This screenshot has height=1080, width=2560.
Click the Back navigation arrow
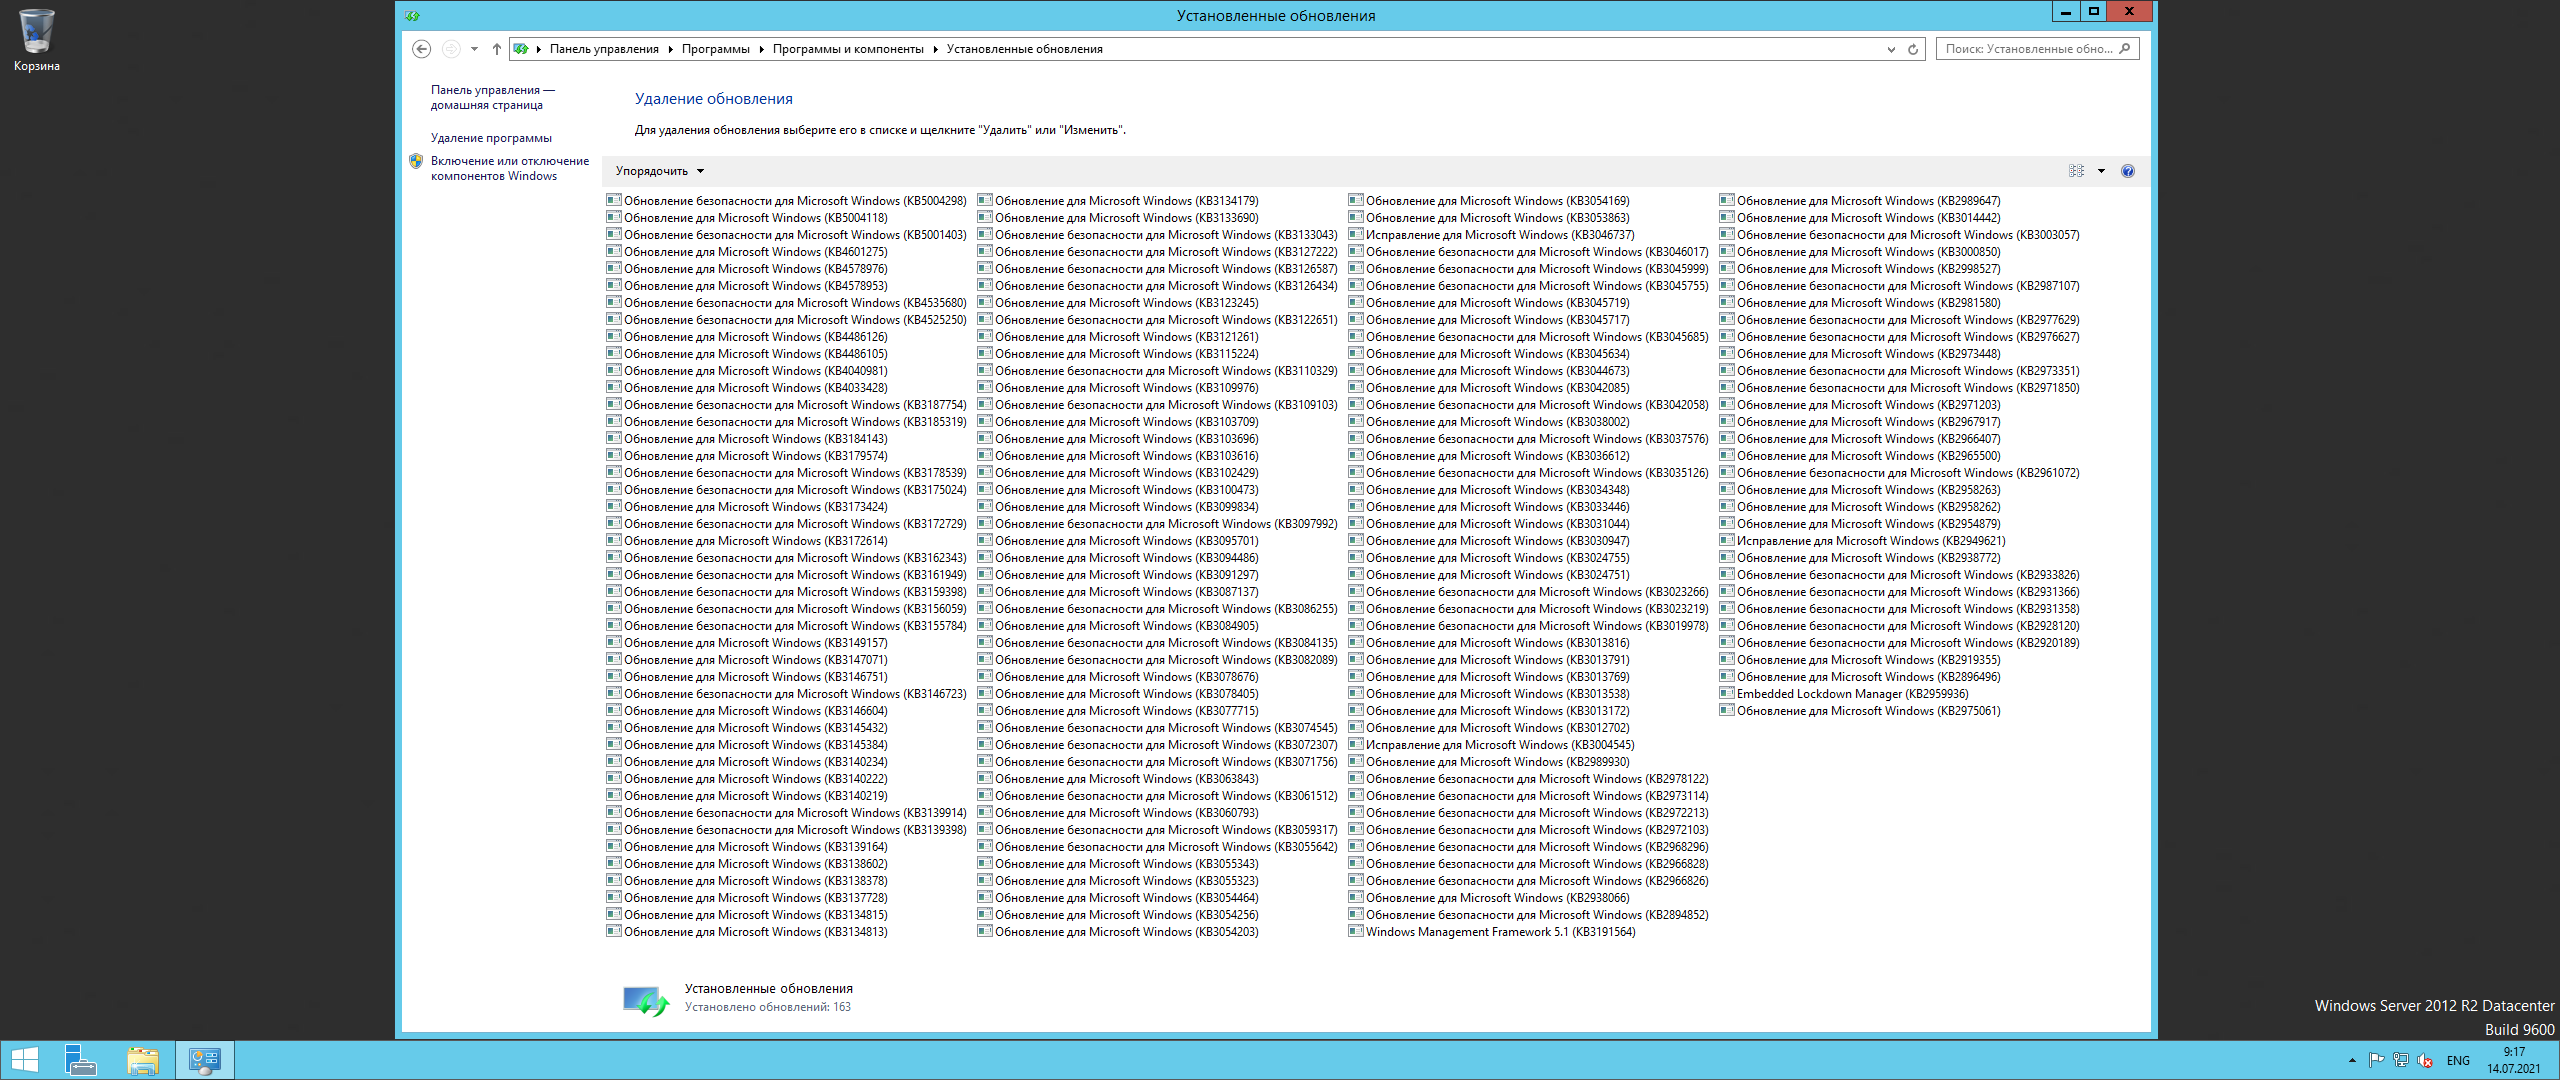tap(422, 49)
